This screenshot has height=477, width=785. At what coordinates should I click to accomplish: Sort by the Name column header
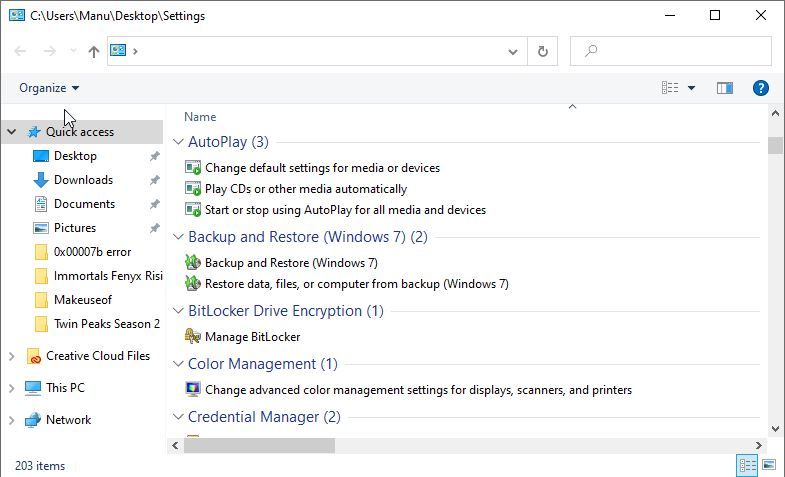click(x=200, y=117)
